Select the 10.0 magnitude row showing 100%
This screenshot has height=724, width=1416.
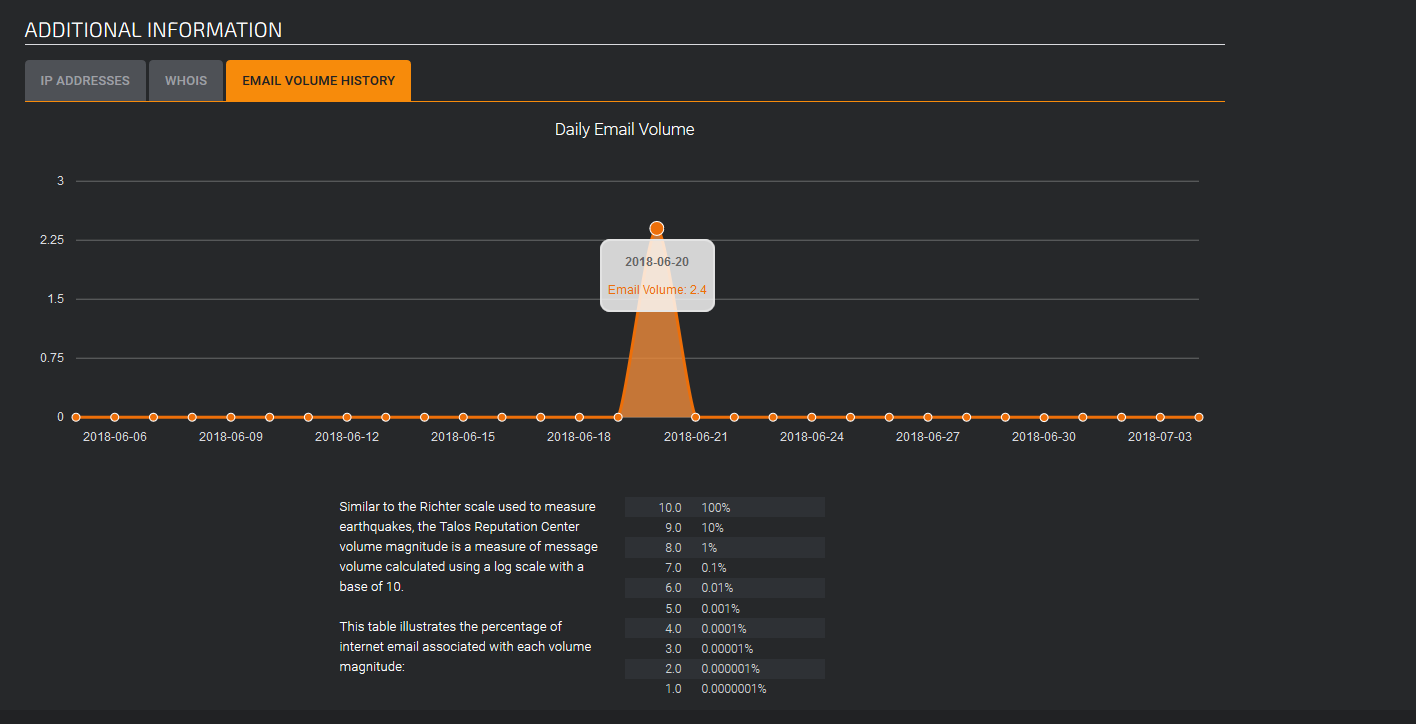point(724,508)
